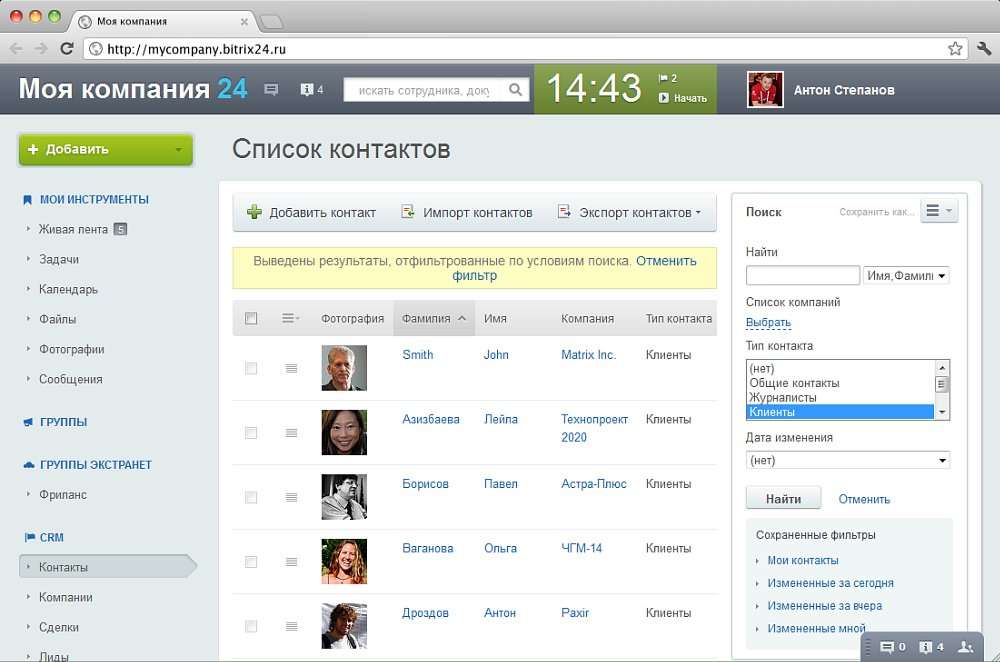The image size is (1000, 662).
Task: Click the search magnifier icon
Action: point(515,90)
